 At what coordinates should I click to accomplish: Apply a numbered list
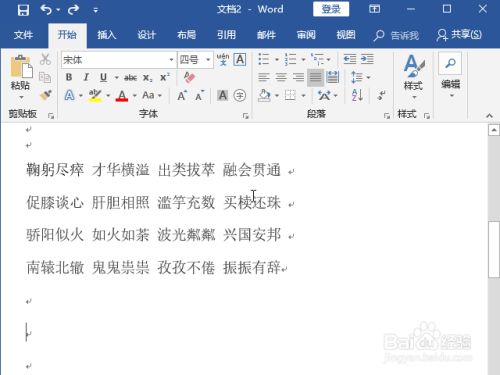[x=291, y=59]
